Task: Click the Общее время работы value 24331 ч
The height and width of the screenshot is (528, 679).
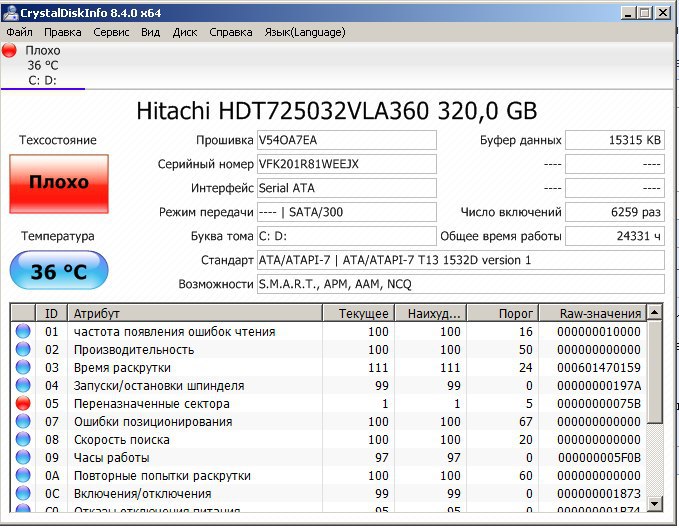Action: tap(615, 236)
